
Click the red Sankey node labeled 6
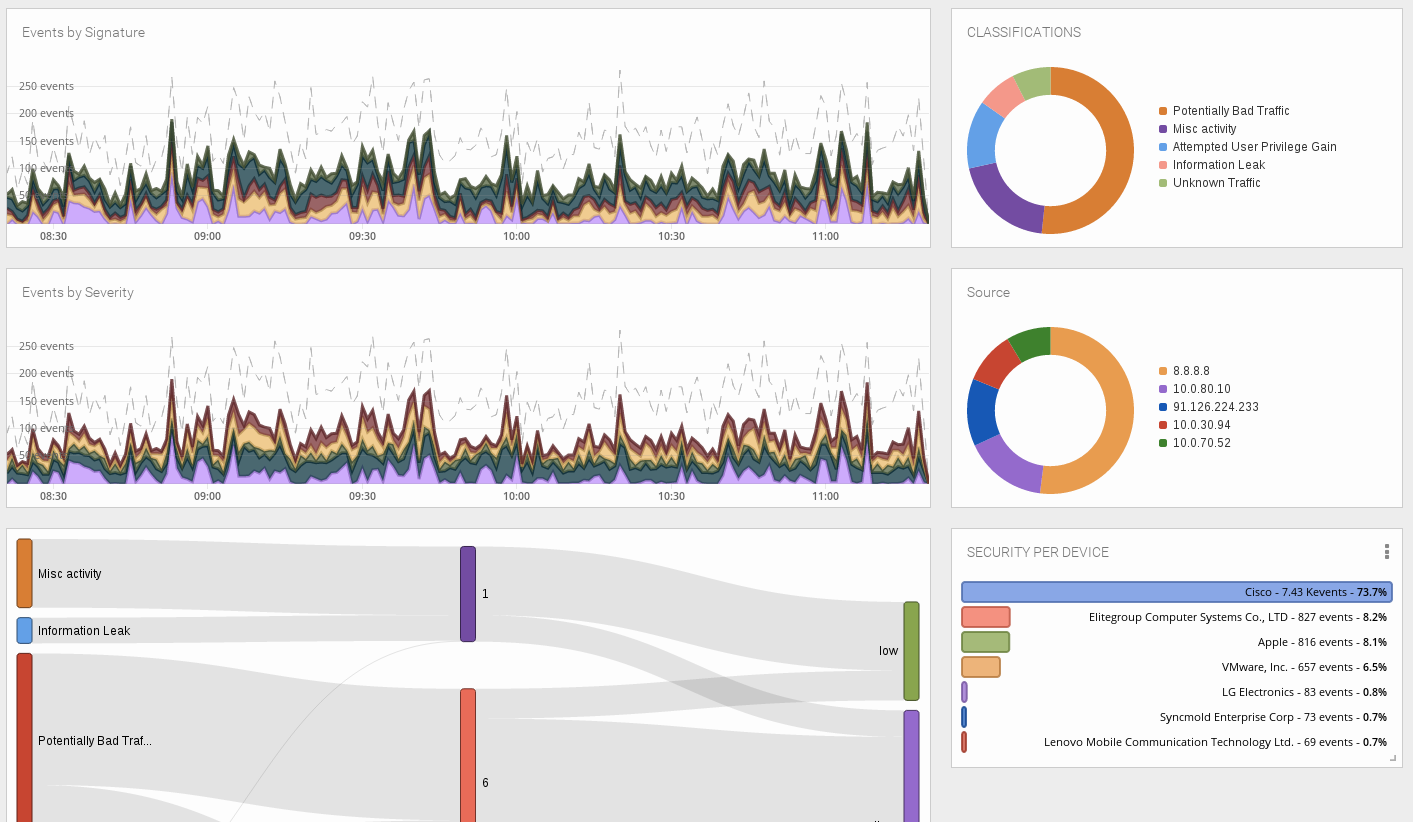(467, 755)
